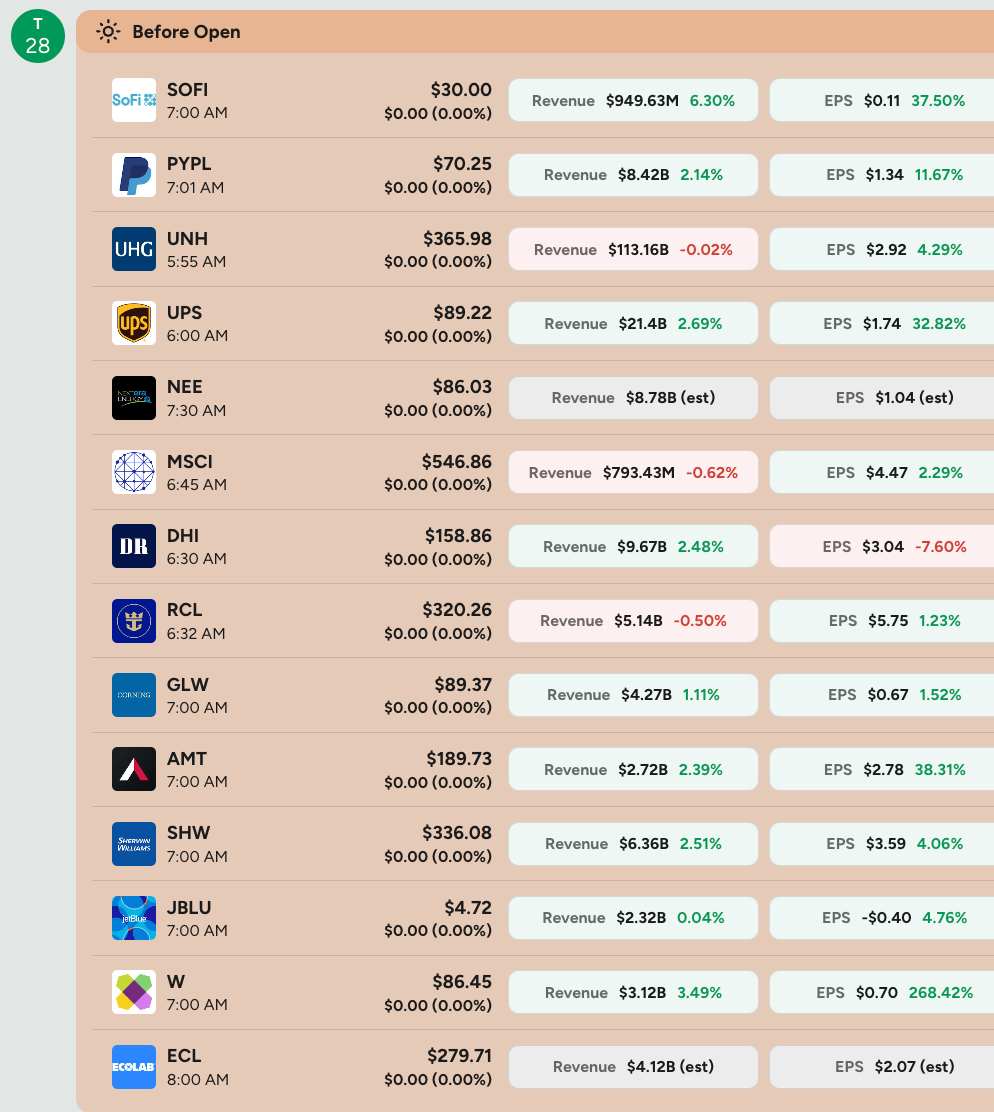
Task: Select NEE EPS $1.04 estimate card
Action: (x=882, y=398)
